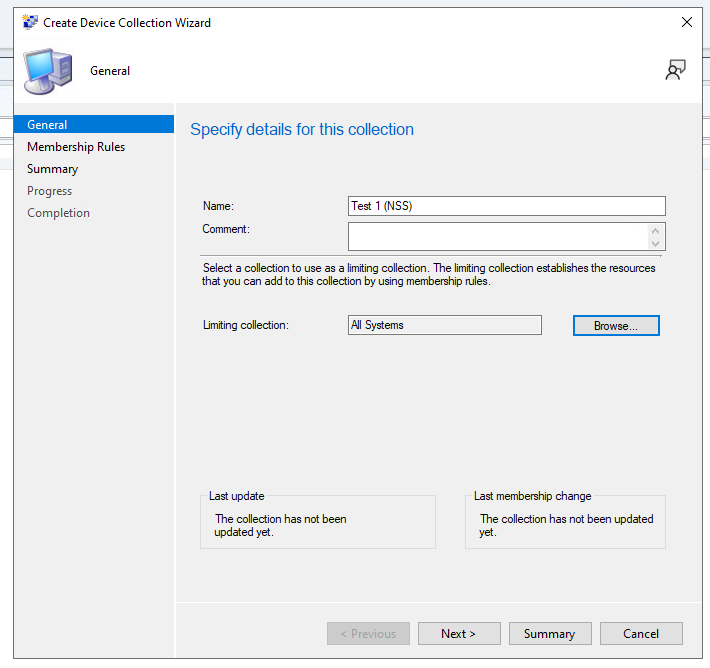
Task: Click the Last membership change status box
Action: click(x=565, y=521)
